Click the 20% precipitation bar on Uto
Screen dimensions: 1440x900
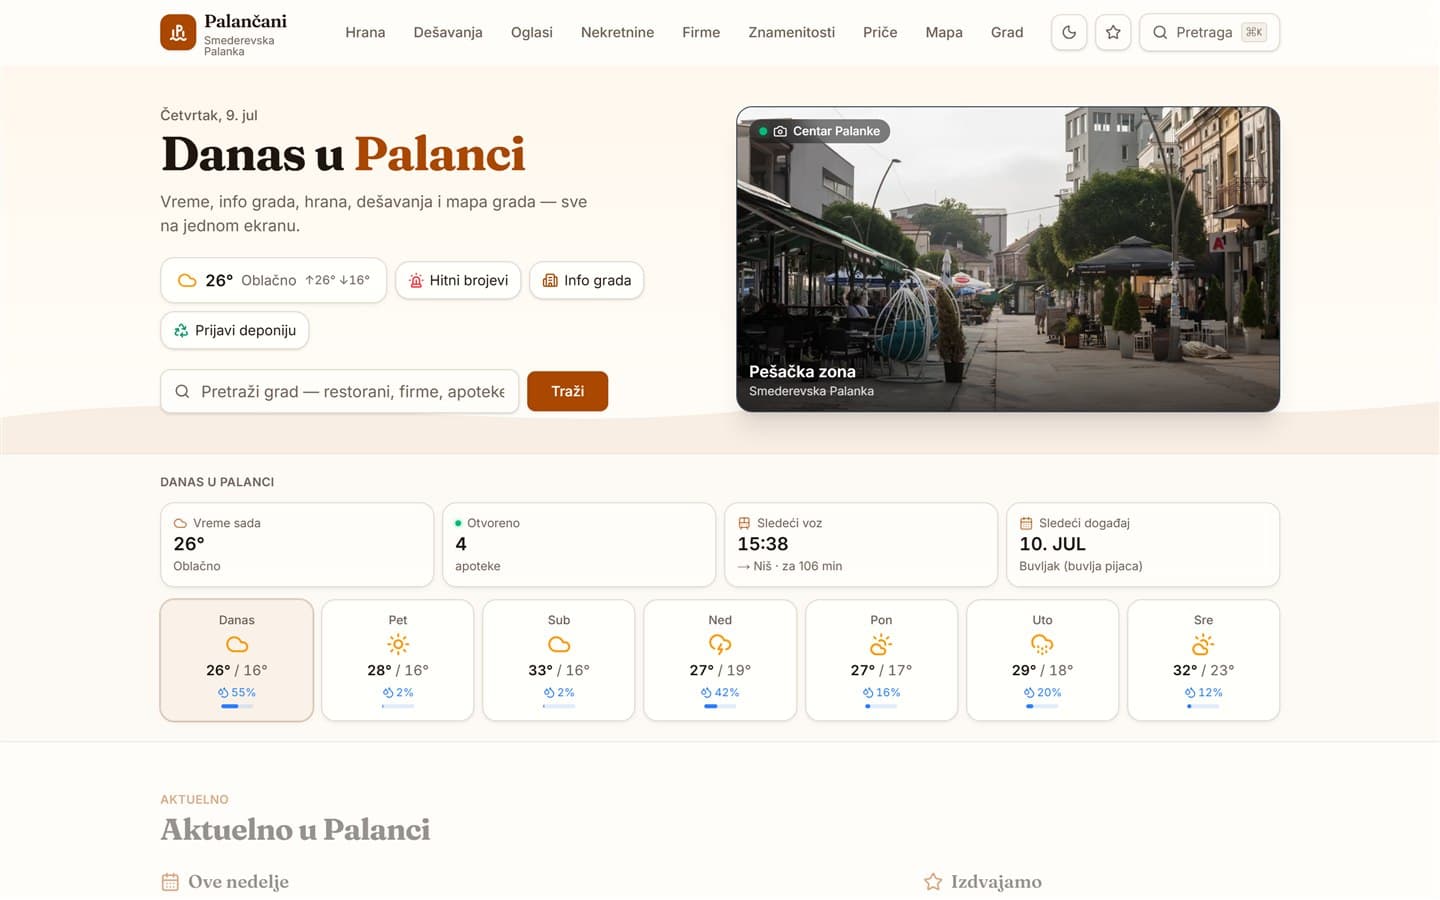point(1042,706)
